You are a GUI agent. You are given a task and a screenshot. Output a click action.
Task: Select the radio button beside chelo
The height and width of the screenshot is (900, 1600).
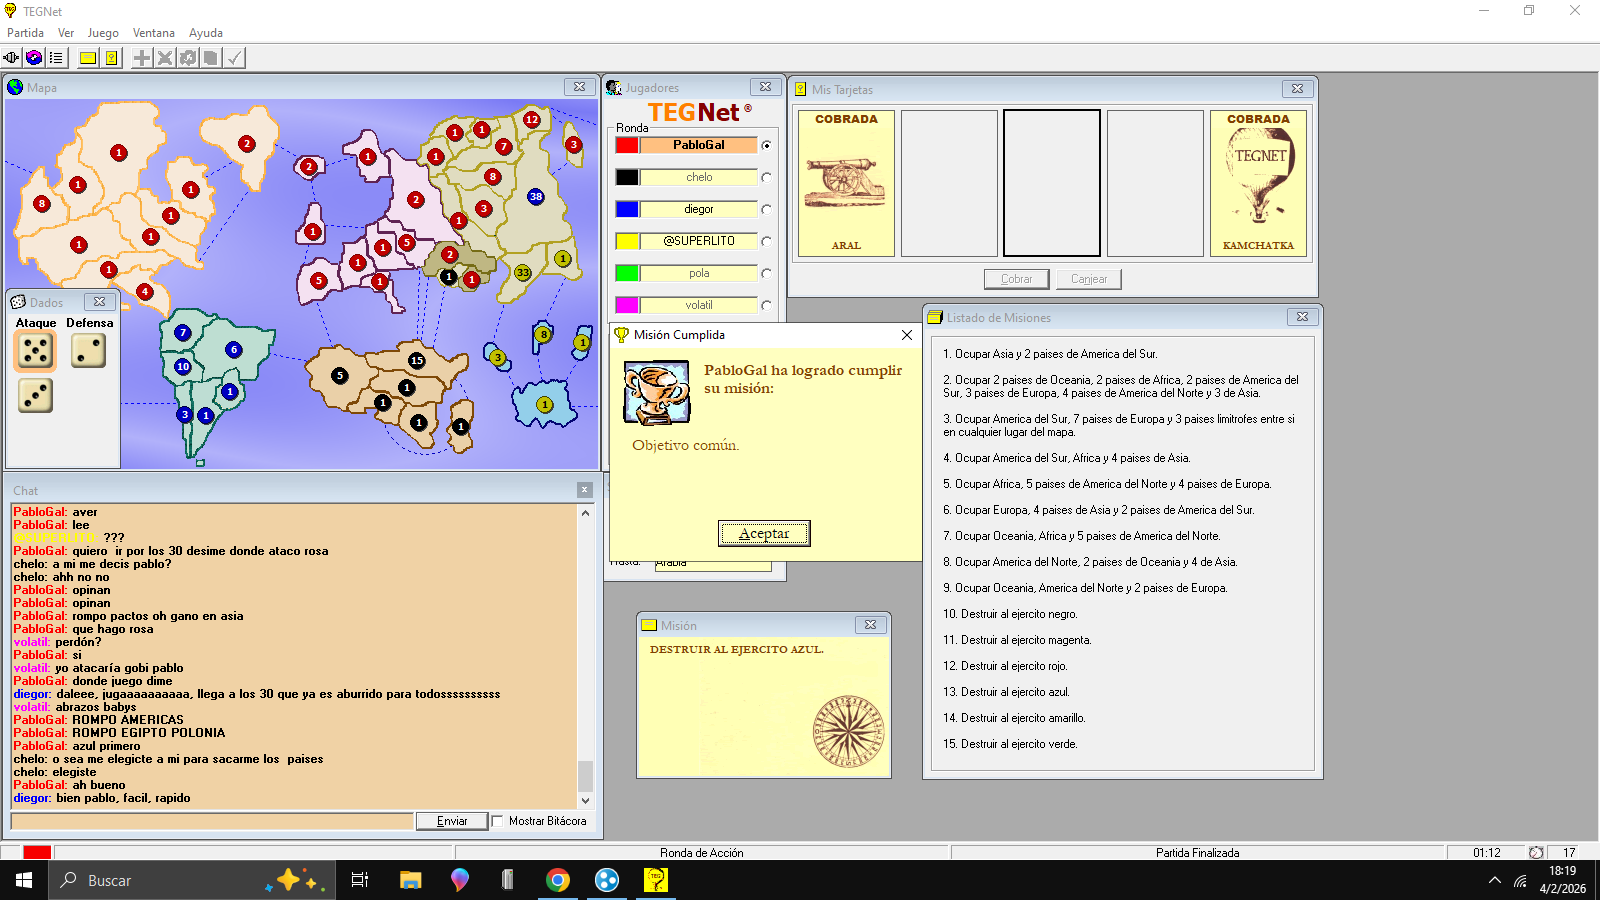click(x=767, y=177)
